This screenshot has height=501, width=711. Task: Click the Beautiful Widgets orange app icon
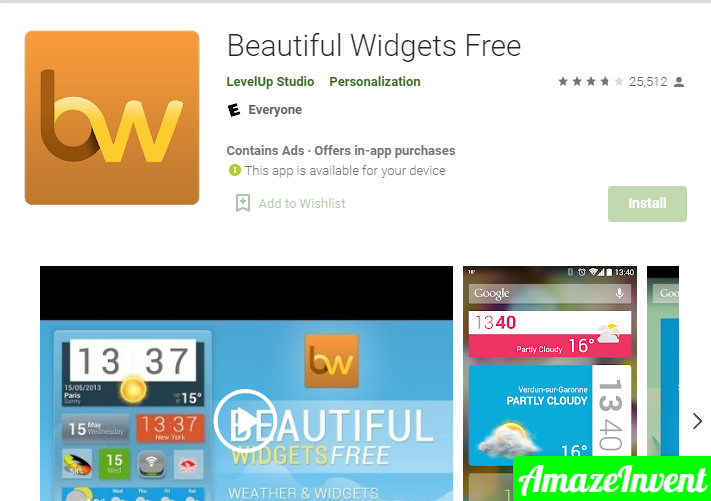[112, 118]
